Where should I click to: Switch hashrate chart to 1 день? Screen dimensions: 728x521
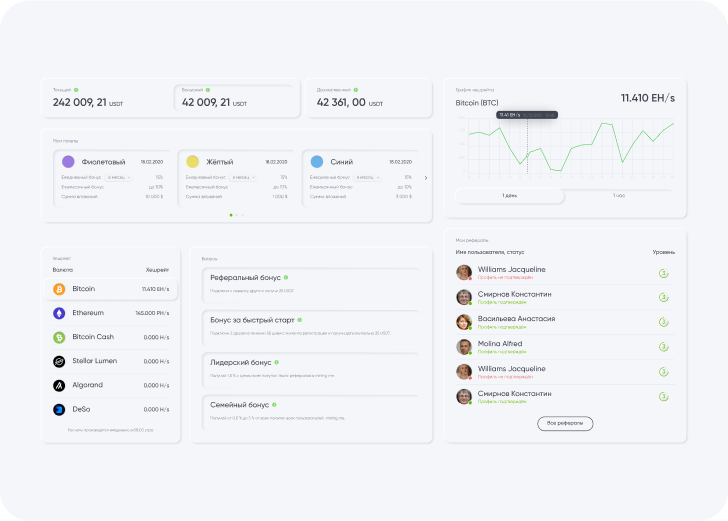click(x=510, y=196)
